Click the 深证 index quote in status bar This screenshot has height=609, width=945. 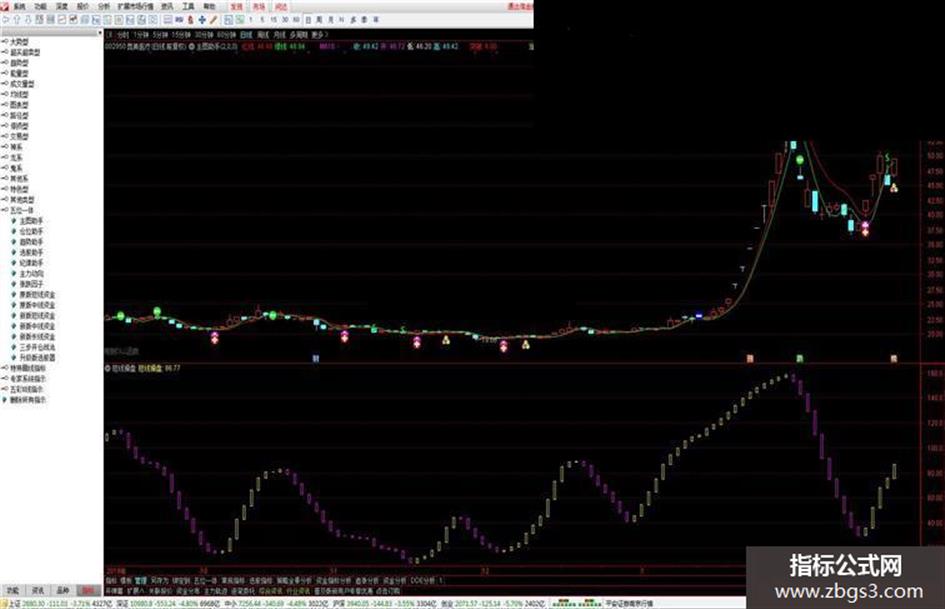click(x=166, y=603)
